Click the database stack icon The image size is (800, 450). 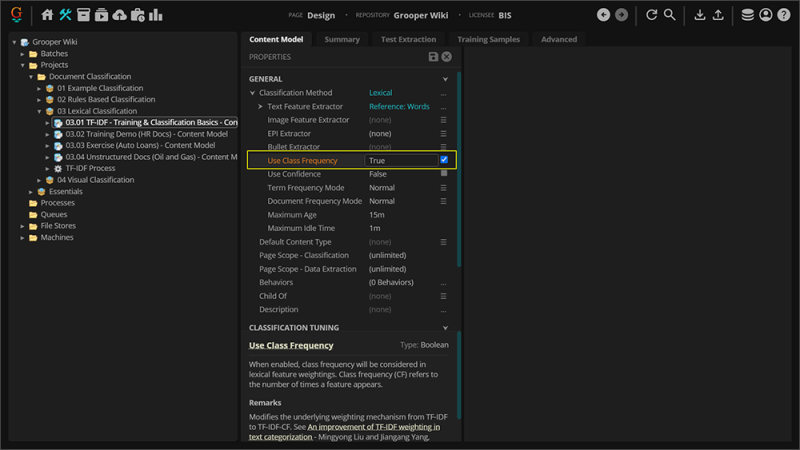pos(748,15)
